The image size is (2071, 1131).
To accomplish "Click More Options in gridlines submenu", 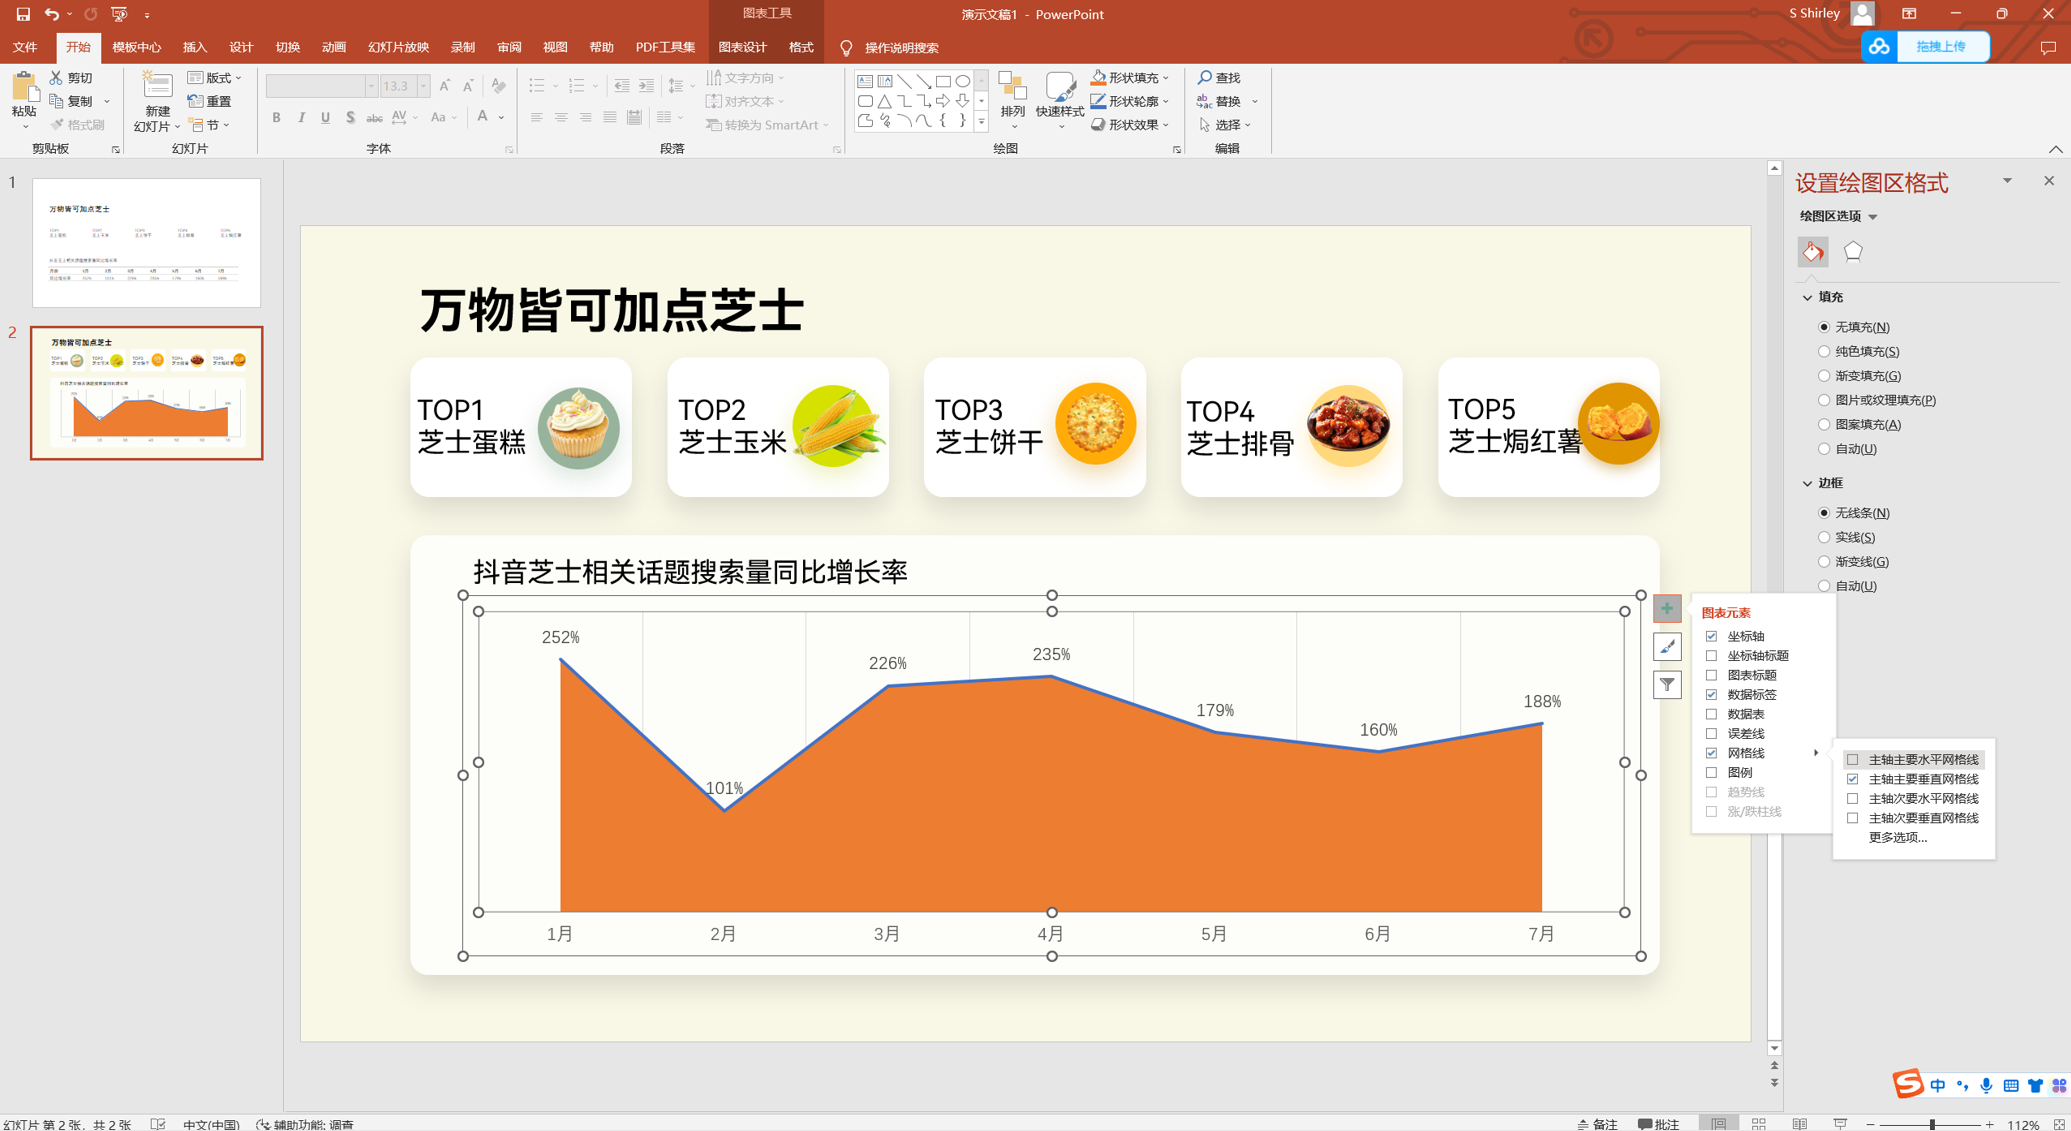I will click(1897, 837).
